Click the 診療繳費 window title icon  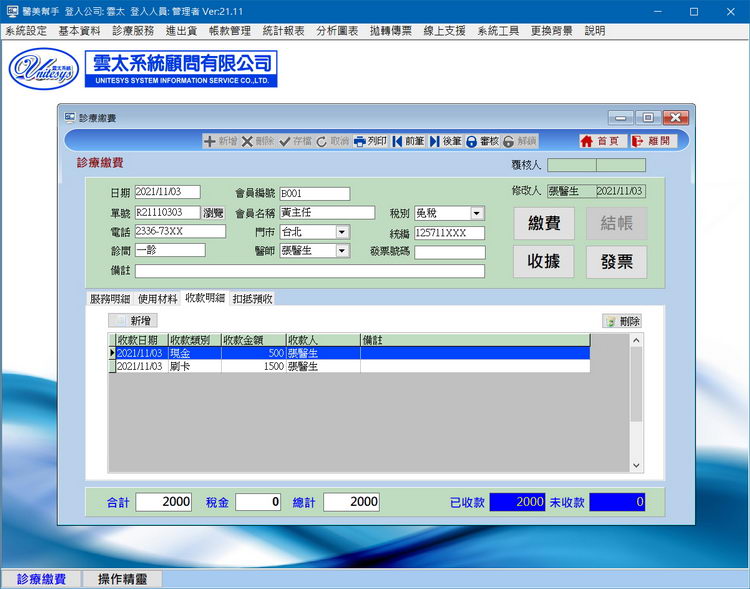click(70, 117)
